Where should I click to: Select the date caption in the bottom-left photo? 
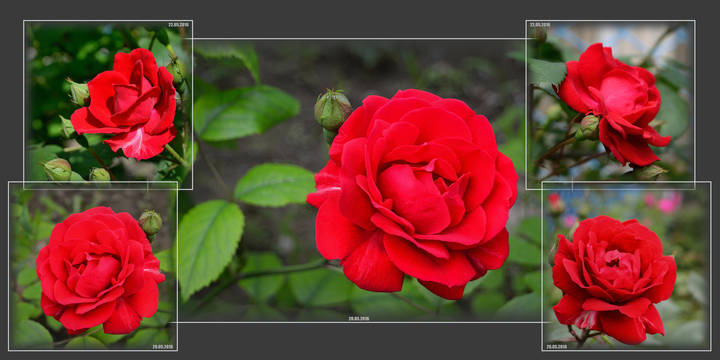163,347
